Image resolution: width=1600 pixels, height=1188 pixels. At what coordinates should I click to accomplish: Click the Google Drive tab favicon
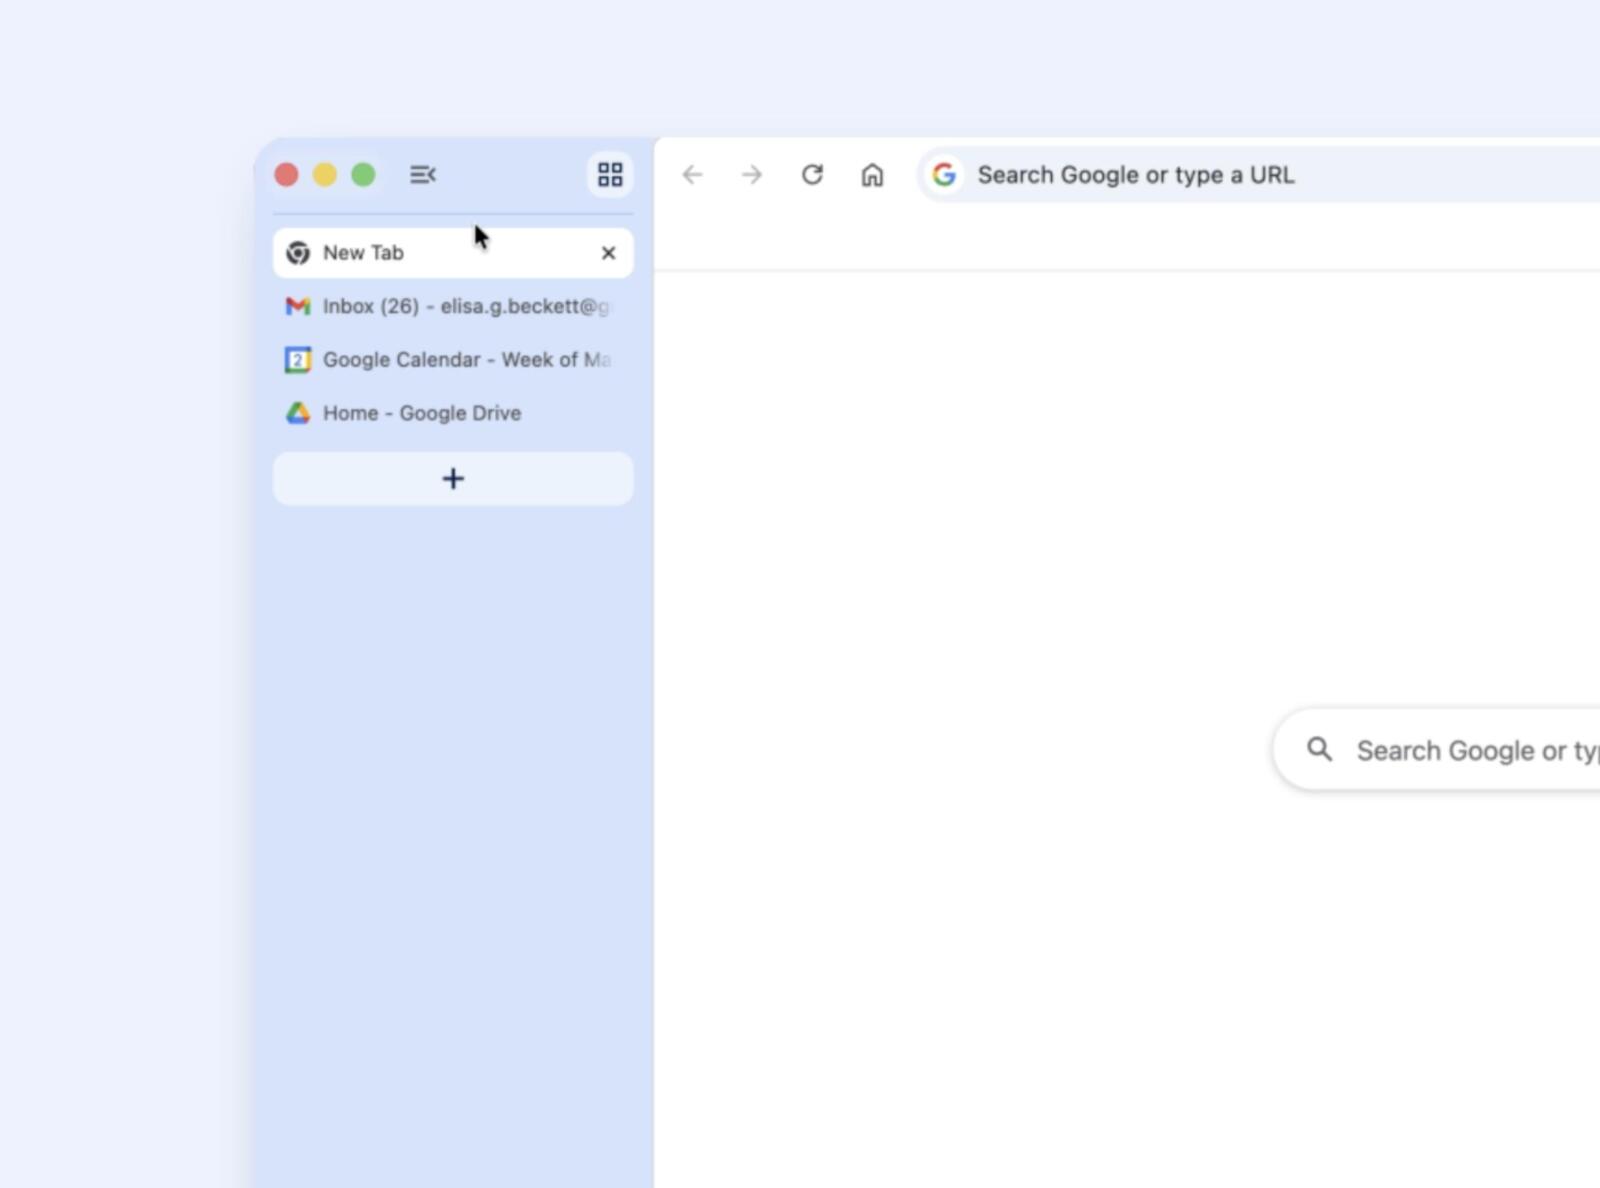click(297, 413)
